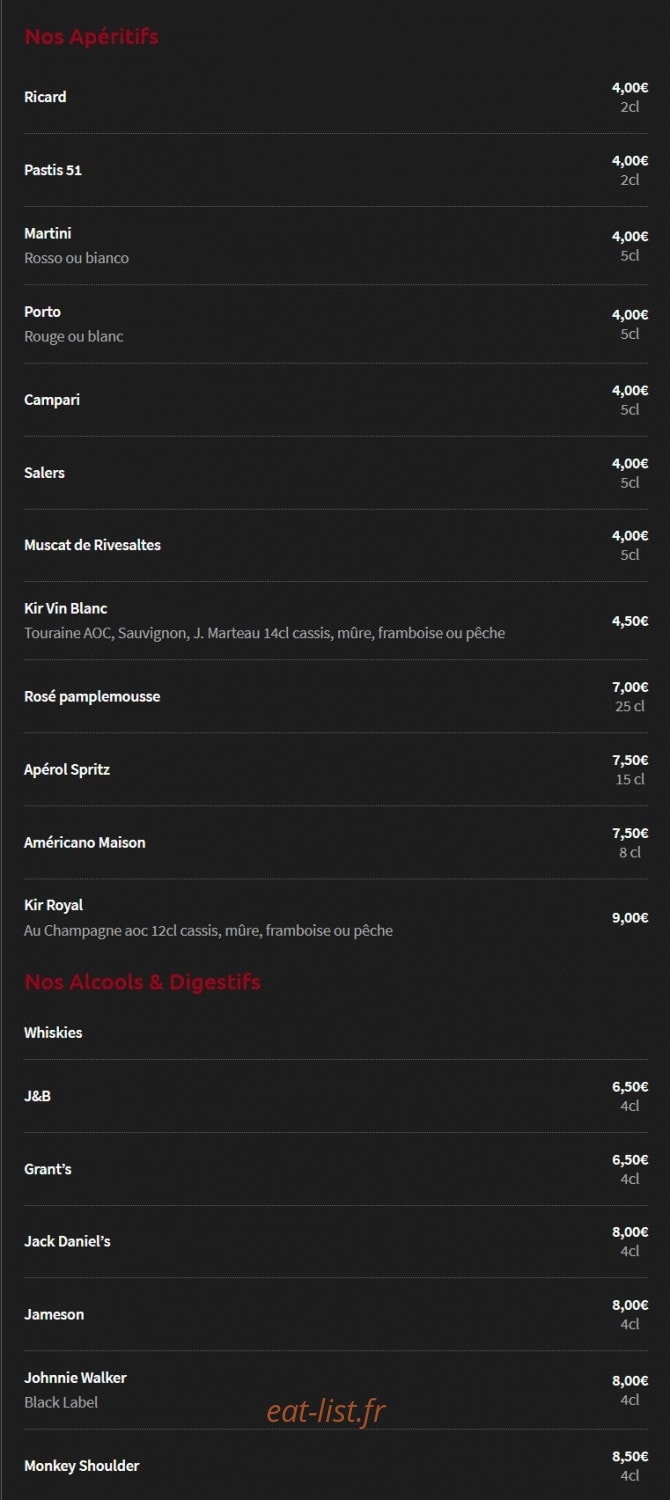This screenshot has width=670, height=1500.
Task: Click Rosso ou bianco description
Action: (76, 258)
